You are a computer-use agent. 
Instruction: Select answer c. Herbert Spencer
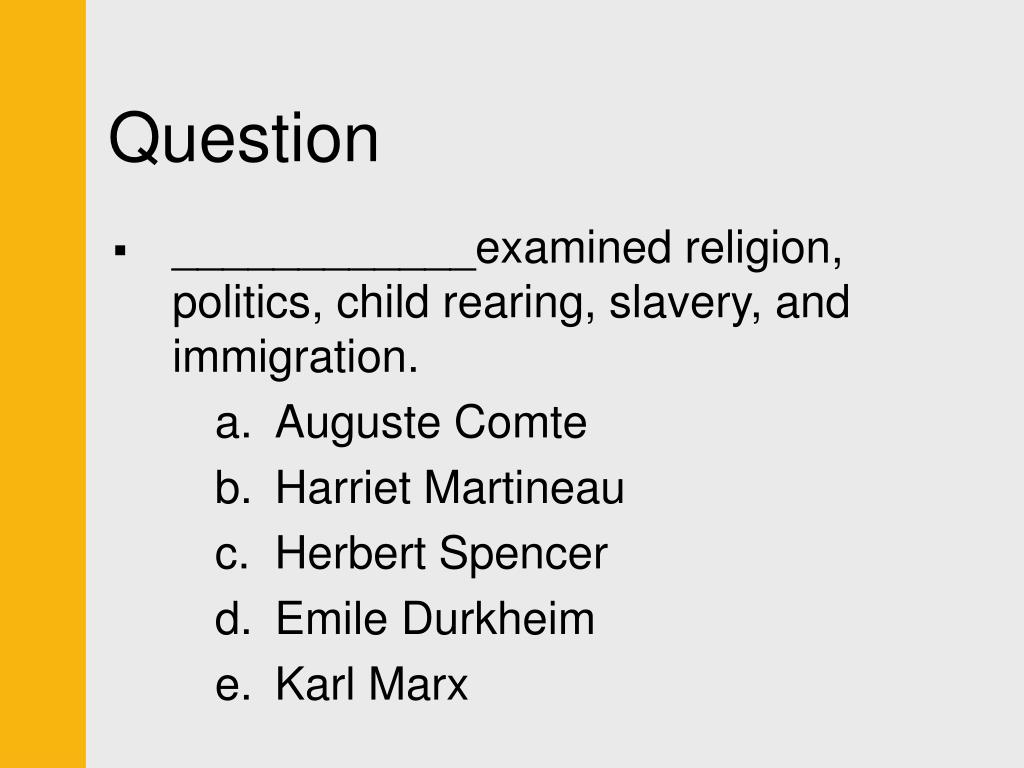(411, 554)
